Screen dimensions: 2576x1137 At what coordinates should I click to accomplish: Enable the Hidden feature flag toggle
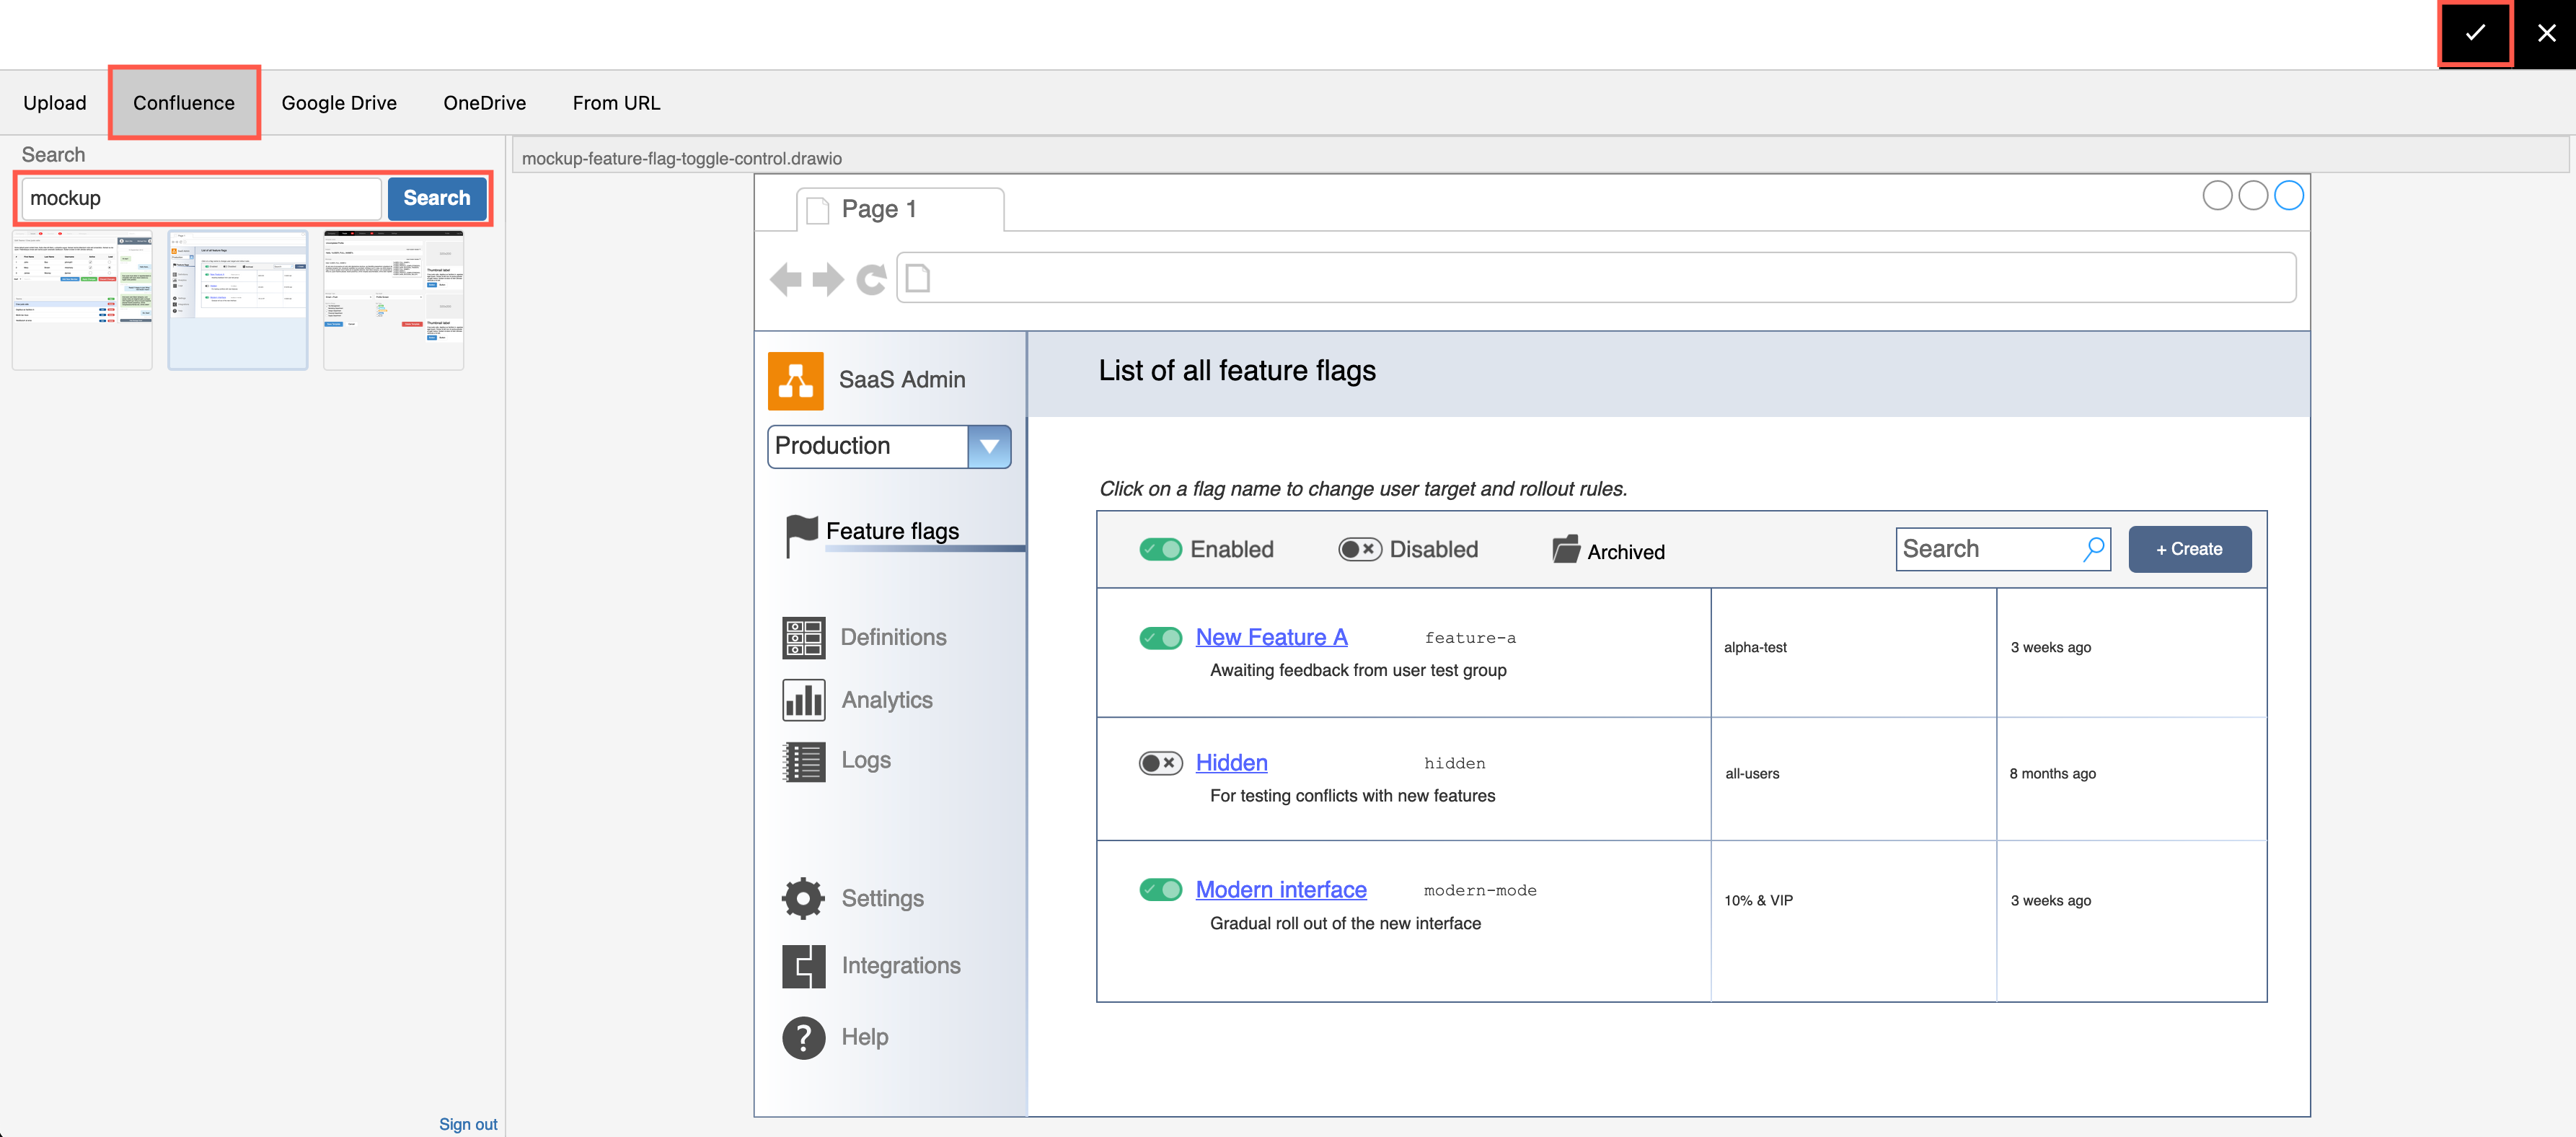(x=1160, y=762)
